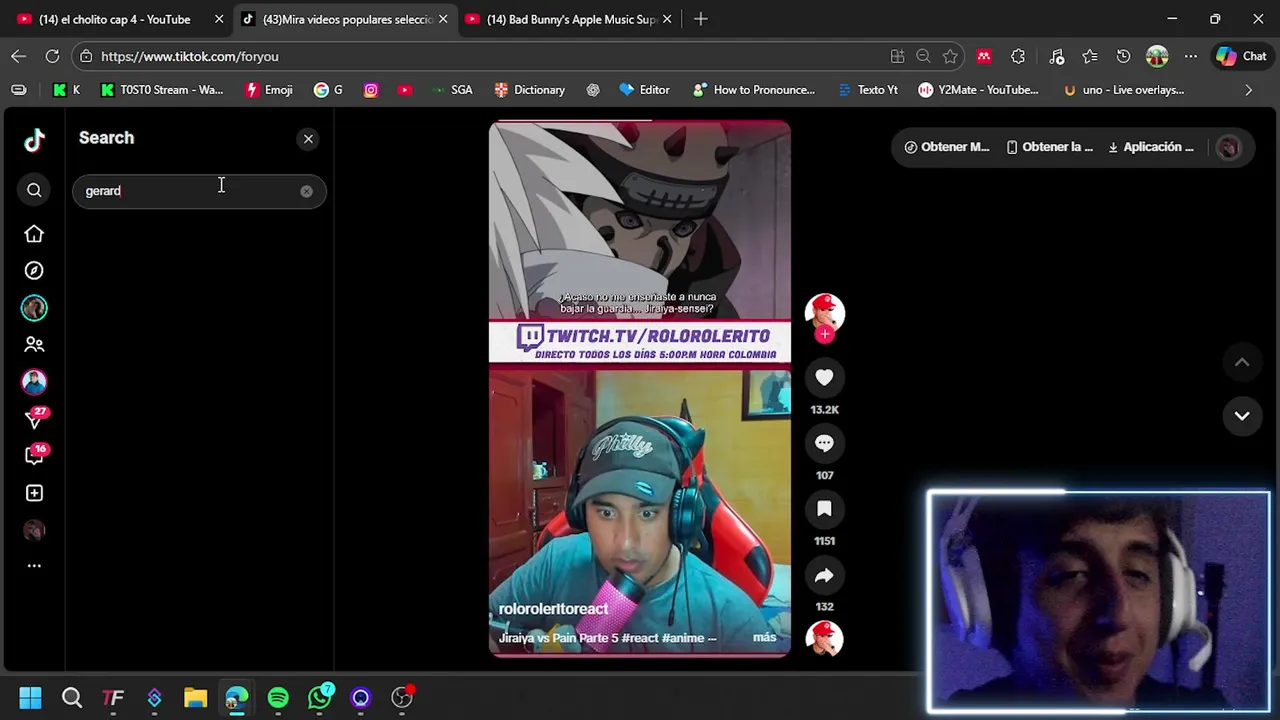The width and height of the screenshot is (1280, 720).
Task: Click the 'Aplicación ...' download button
Action: [1150, 147]
